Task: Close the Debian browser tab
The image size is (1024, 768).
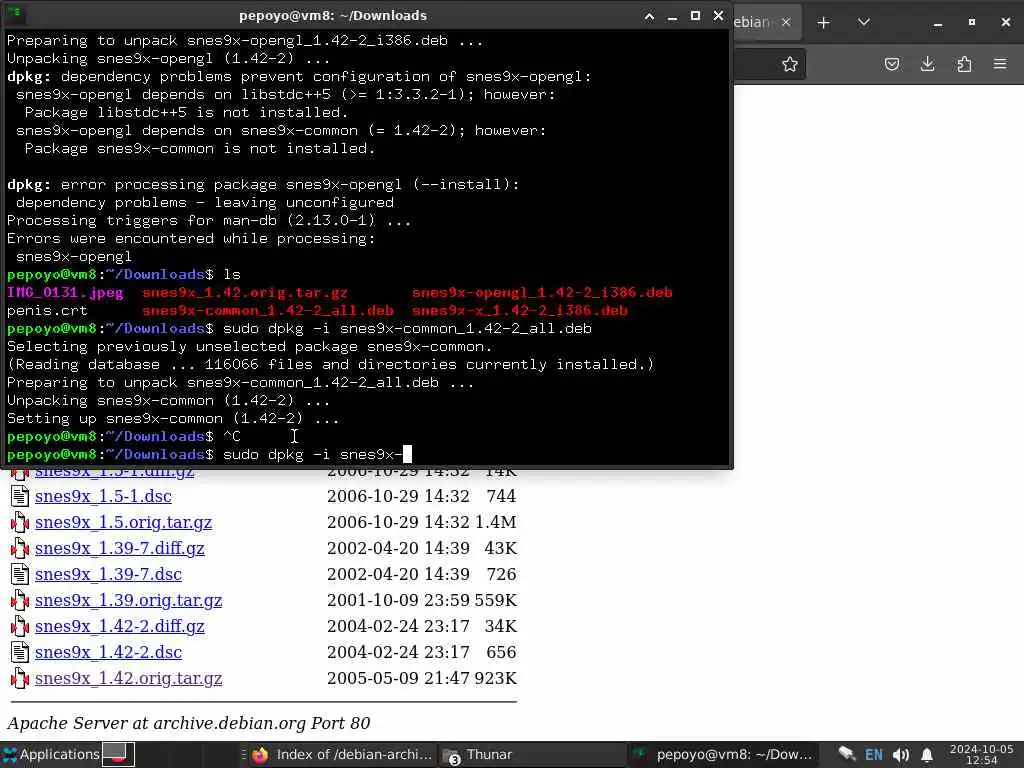Action: [x=786, y=22]
